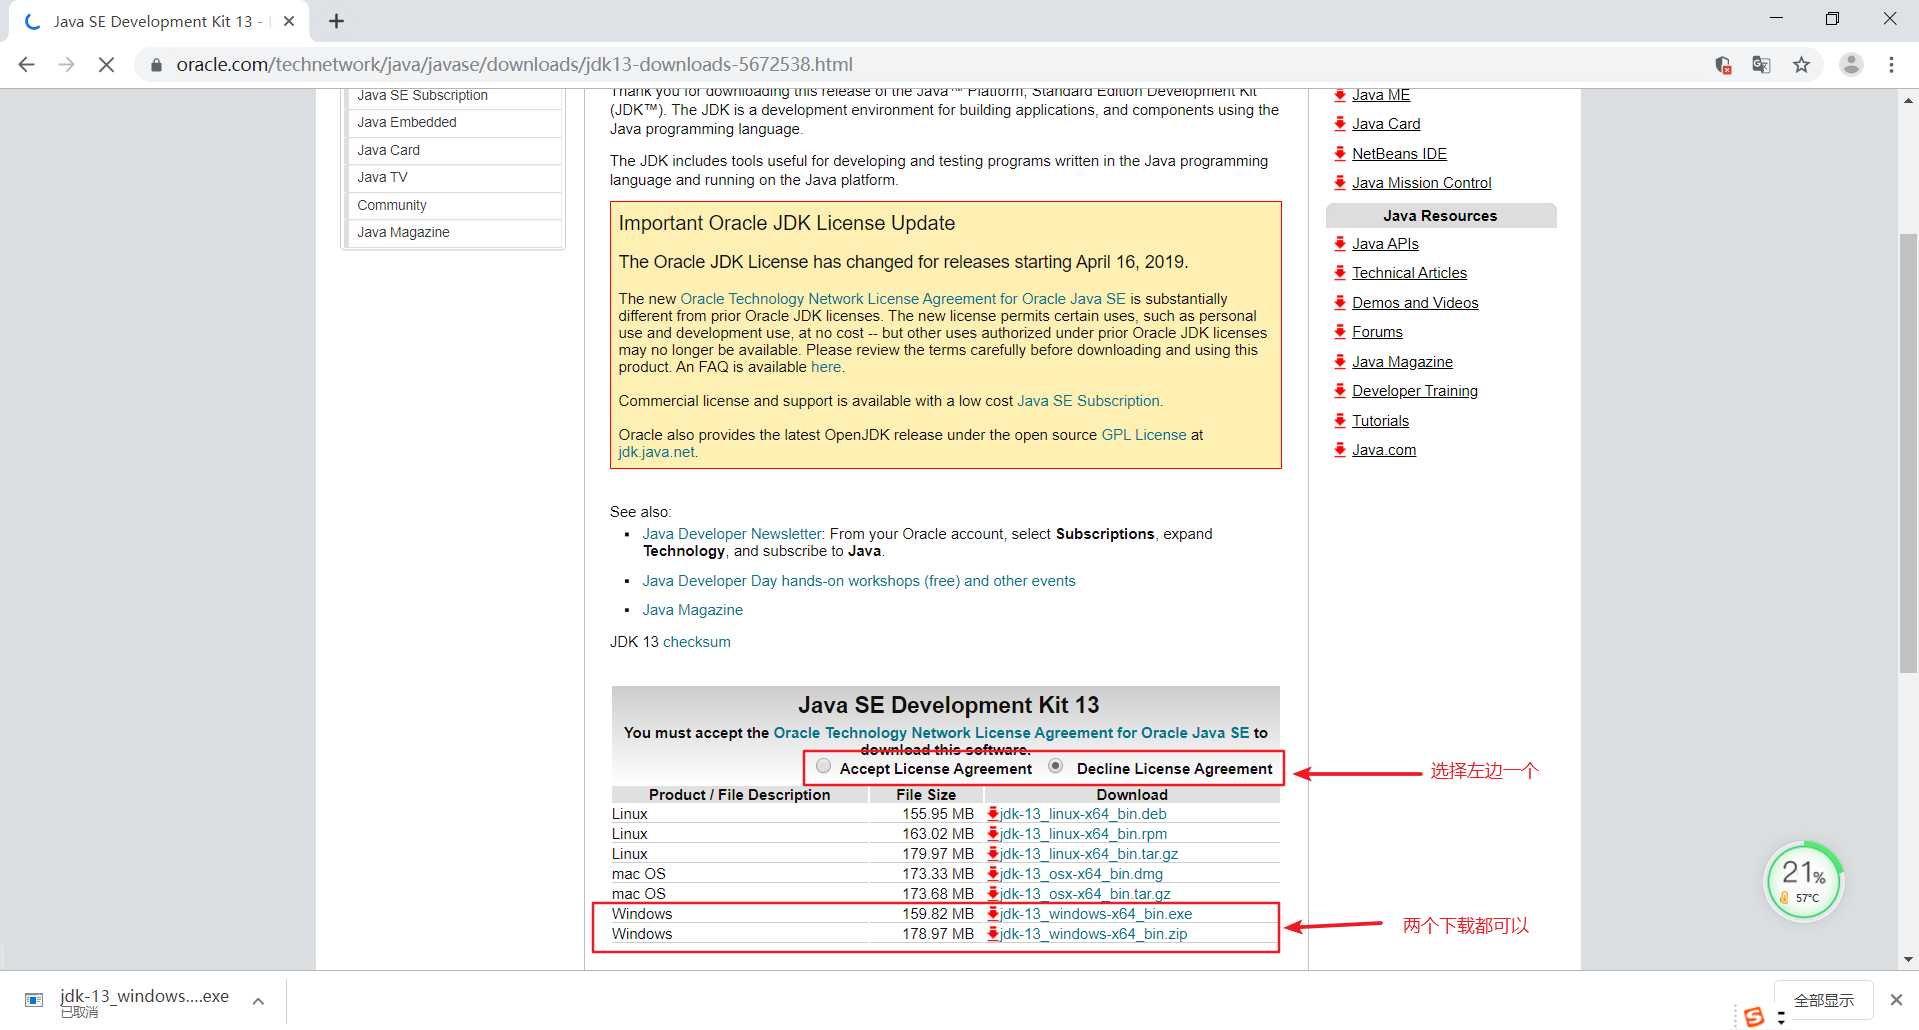Viewport: 1919px width, 1030px height.
Task: Select Decline License Agreement radio button
Action: point(1055,766)
